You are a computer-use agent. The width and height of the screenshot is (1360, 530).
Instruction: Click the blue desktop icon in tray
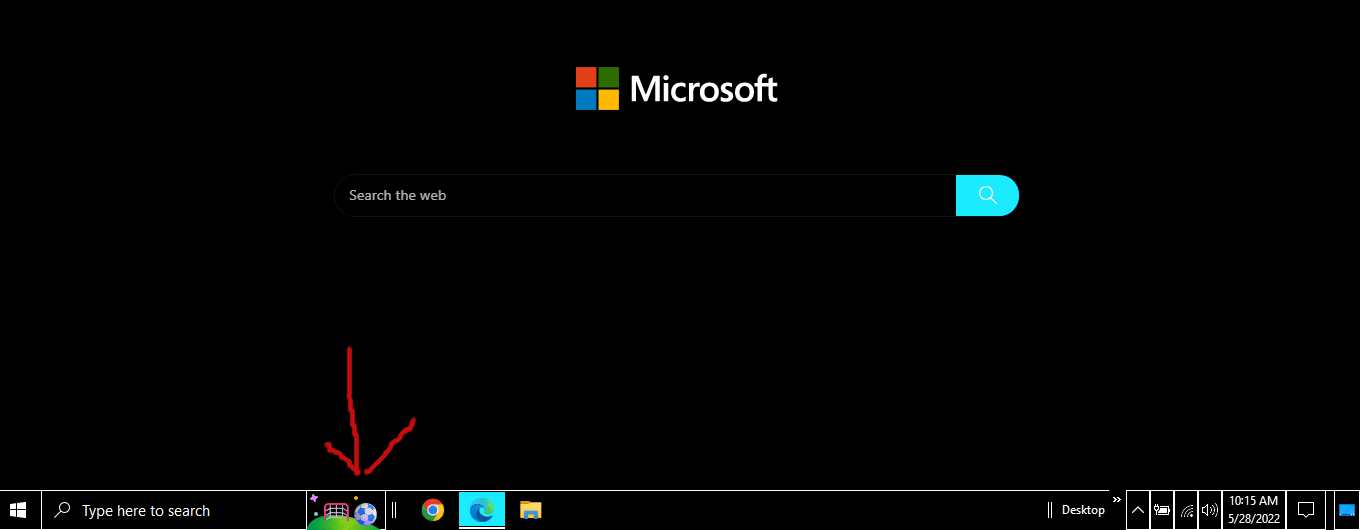1346,510
